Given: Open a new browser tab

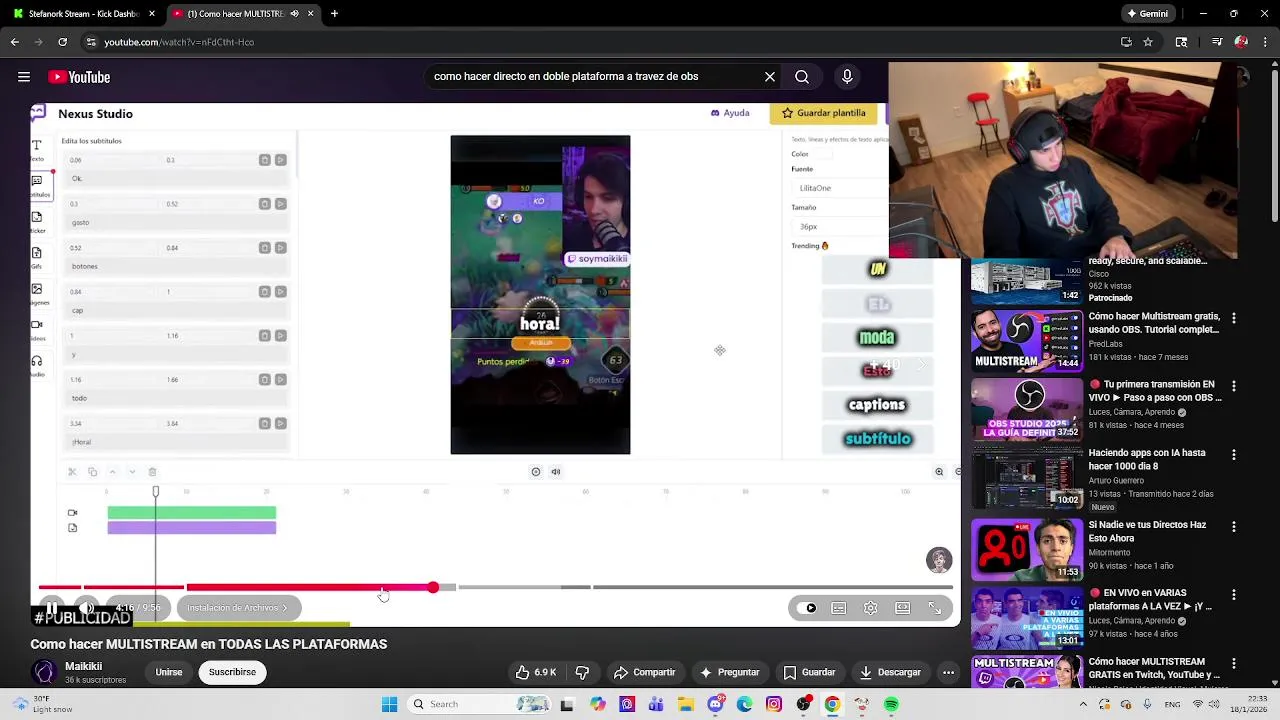Looking at the screenshot, I should (334, 14).
